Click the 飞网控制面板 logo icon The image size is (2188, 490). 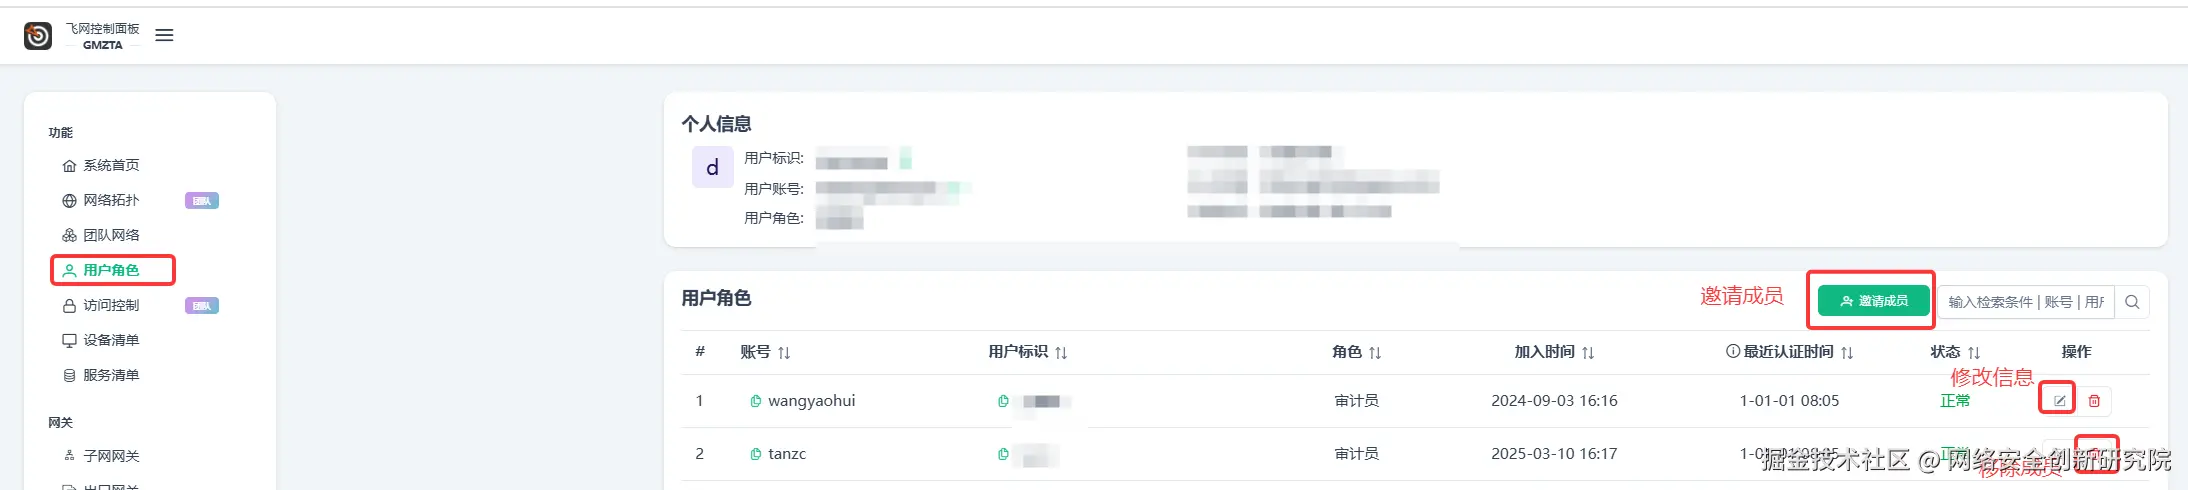[38, 36]
